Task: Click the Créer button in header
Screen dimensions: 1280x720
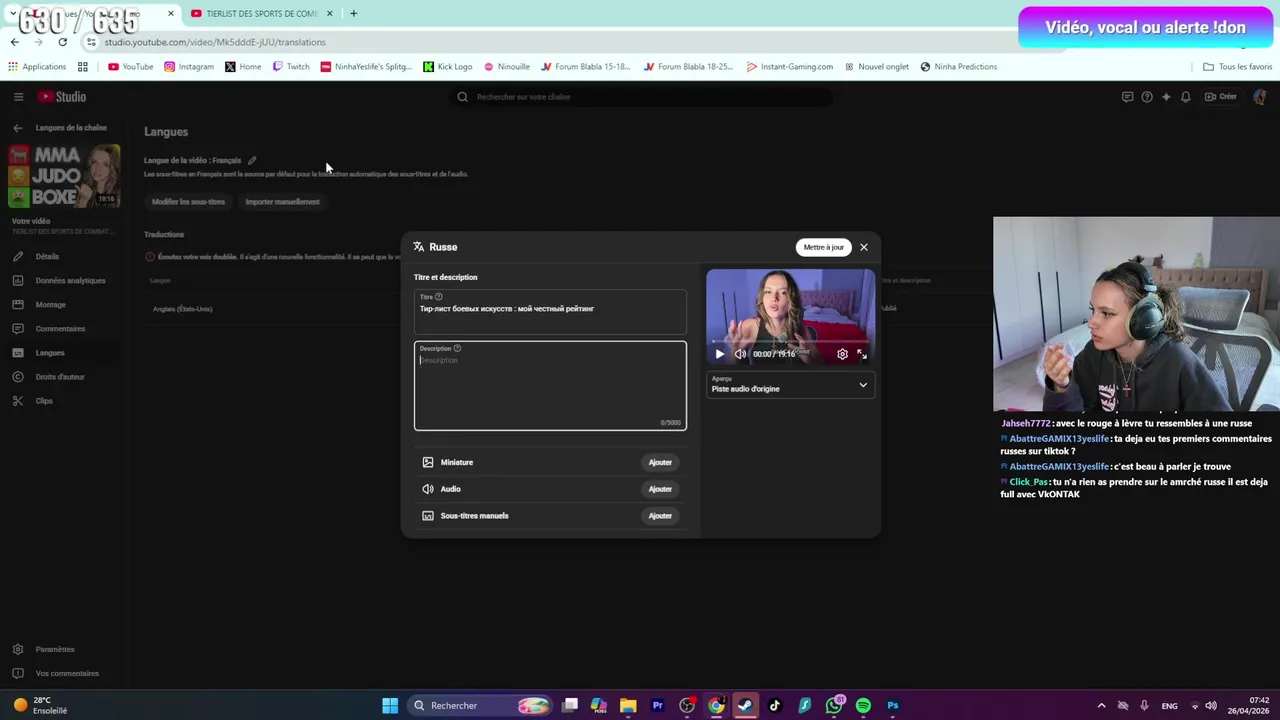Action: [x=1221, y=97]
